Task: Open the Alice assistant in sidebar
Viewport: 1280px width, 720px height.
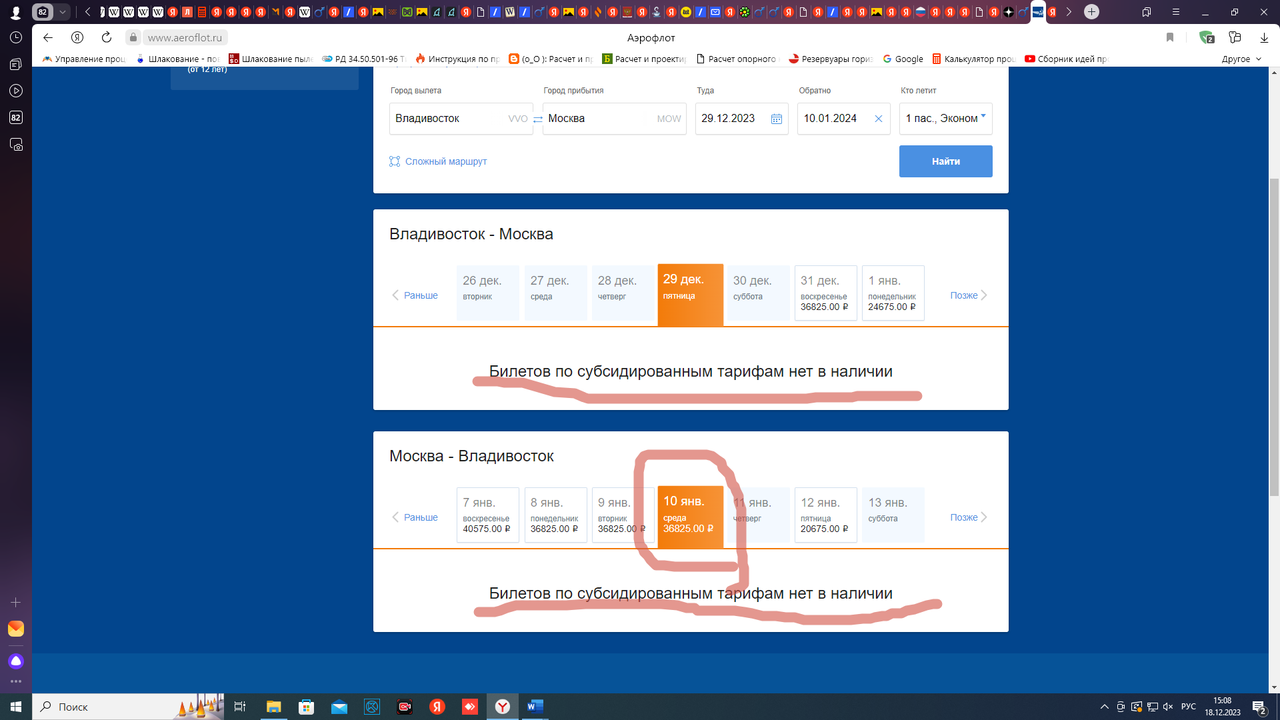Action: tap(16, 661)
